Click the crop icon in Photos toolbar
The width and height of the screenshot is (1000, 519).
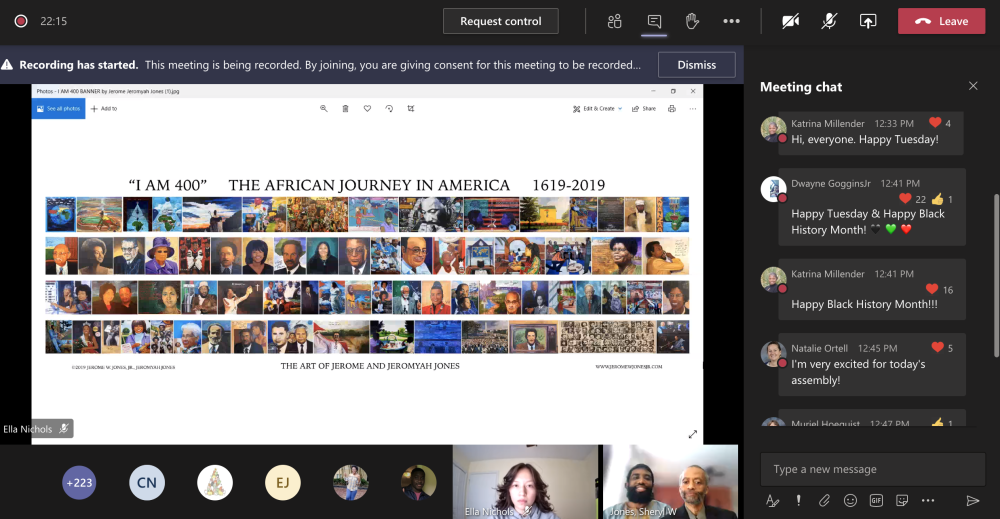pyautogui.click(x=411, y=108)
